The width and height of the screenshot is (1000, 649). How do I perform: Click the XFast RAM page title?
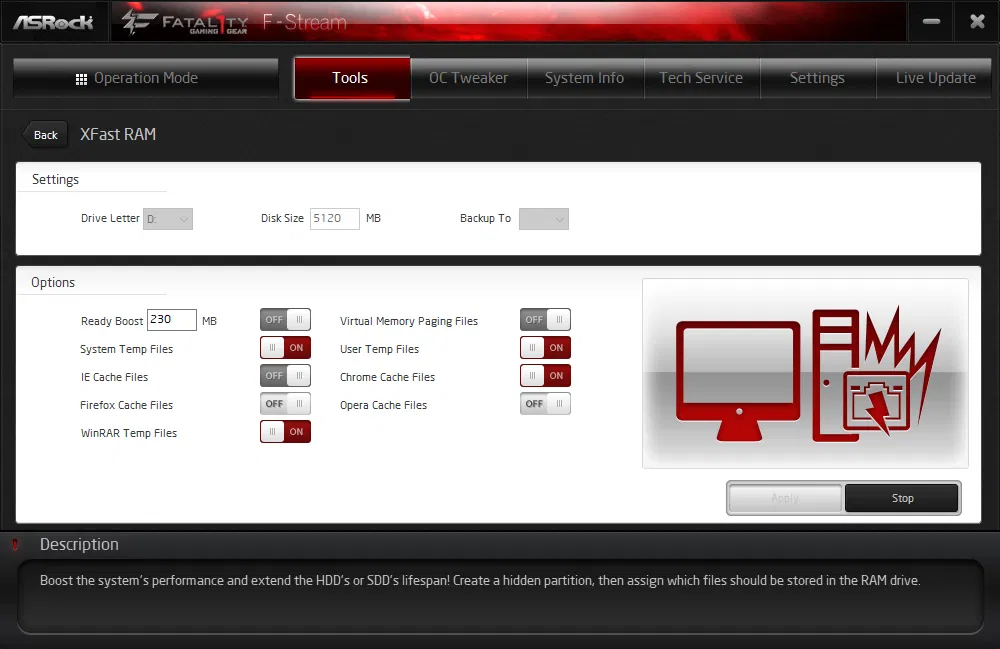pyautogui.click(x=118, y=135)
